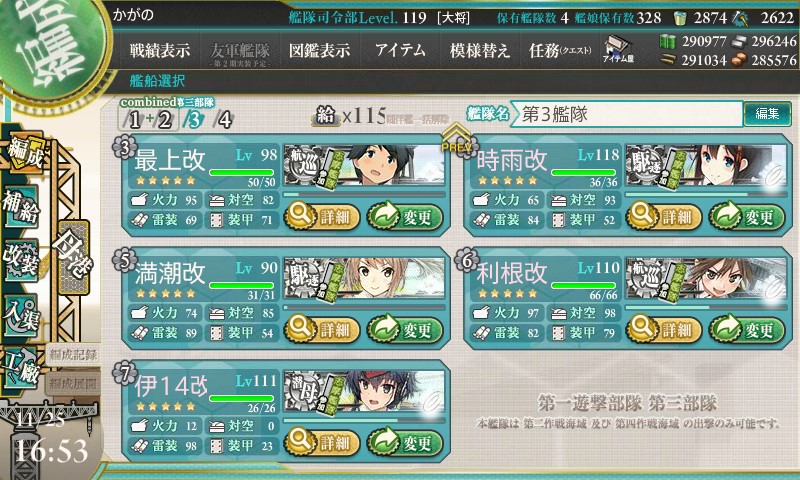This screenshot has width=800, height=480.
Task: Open the 改装 (remodel) sidebar icon
Action: [x=21, y=260]
